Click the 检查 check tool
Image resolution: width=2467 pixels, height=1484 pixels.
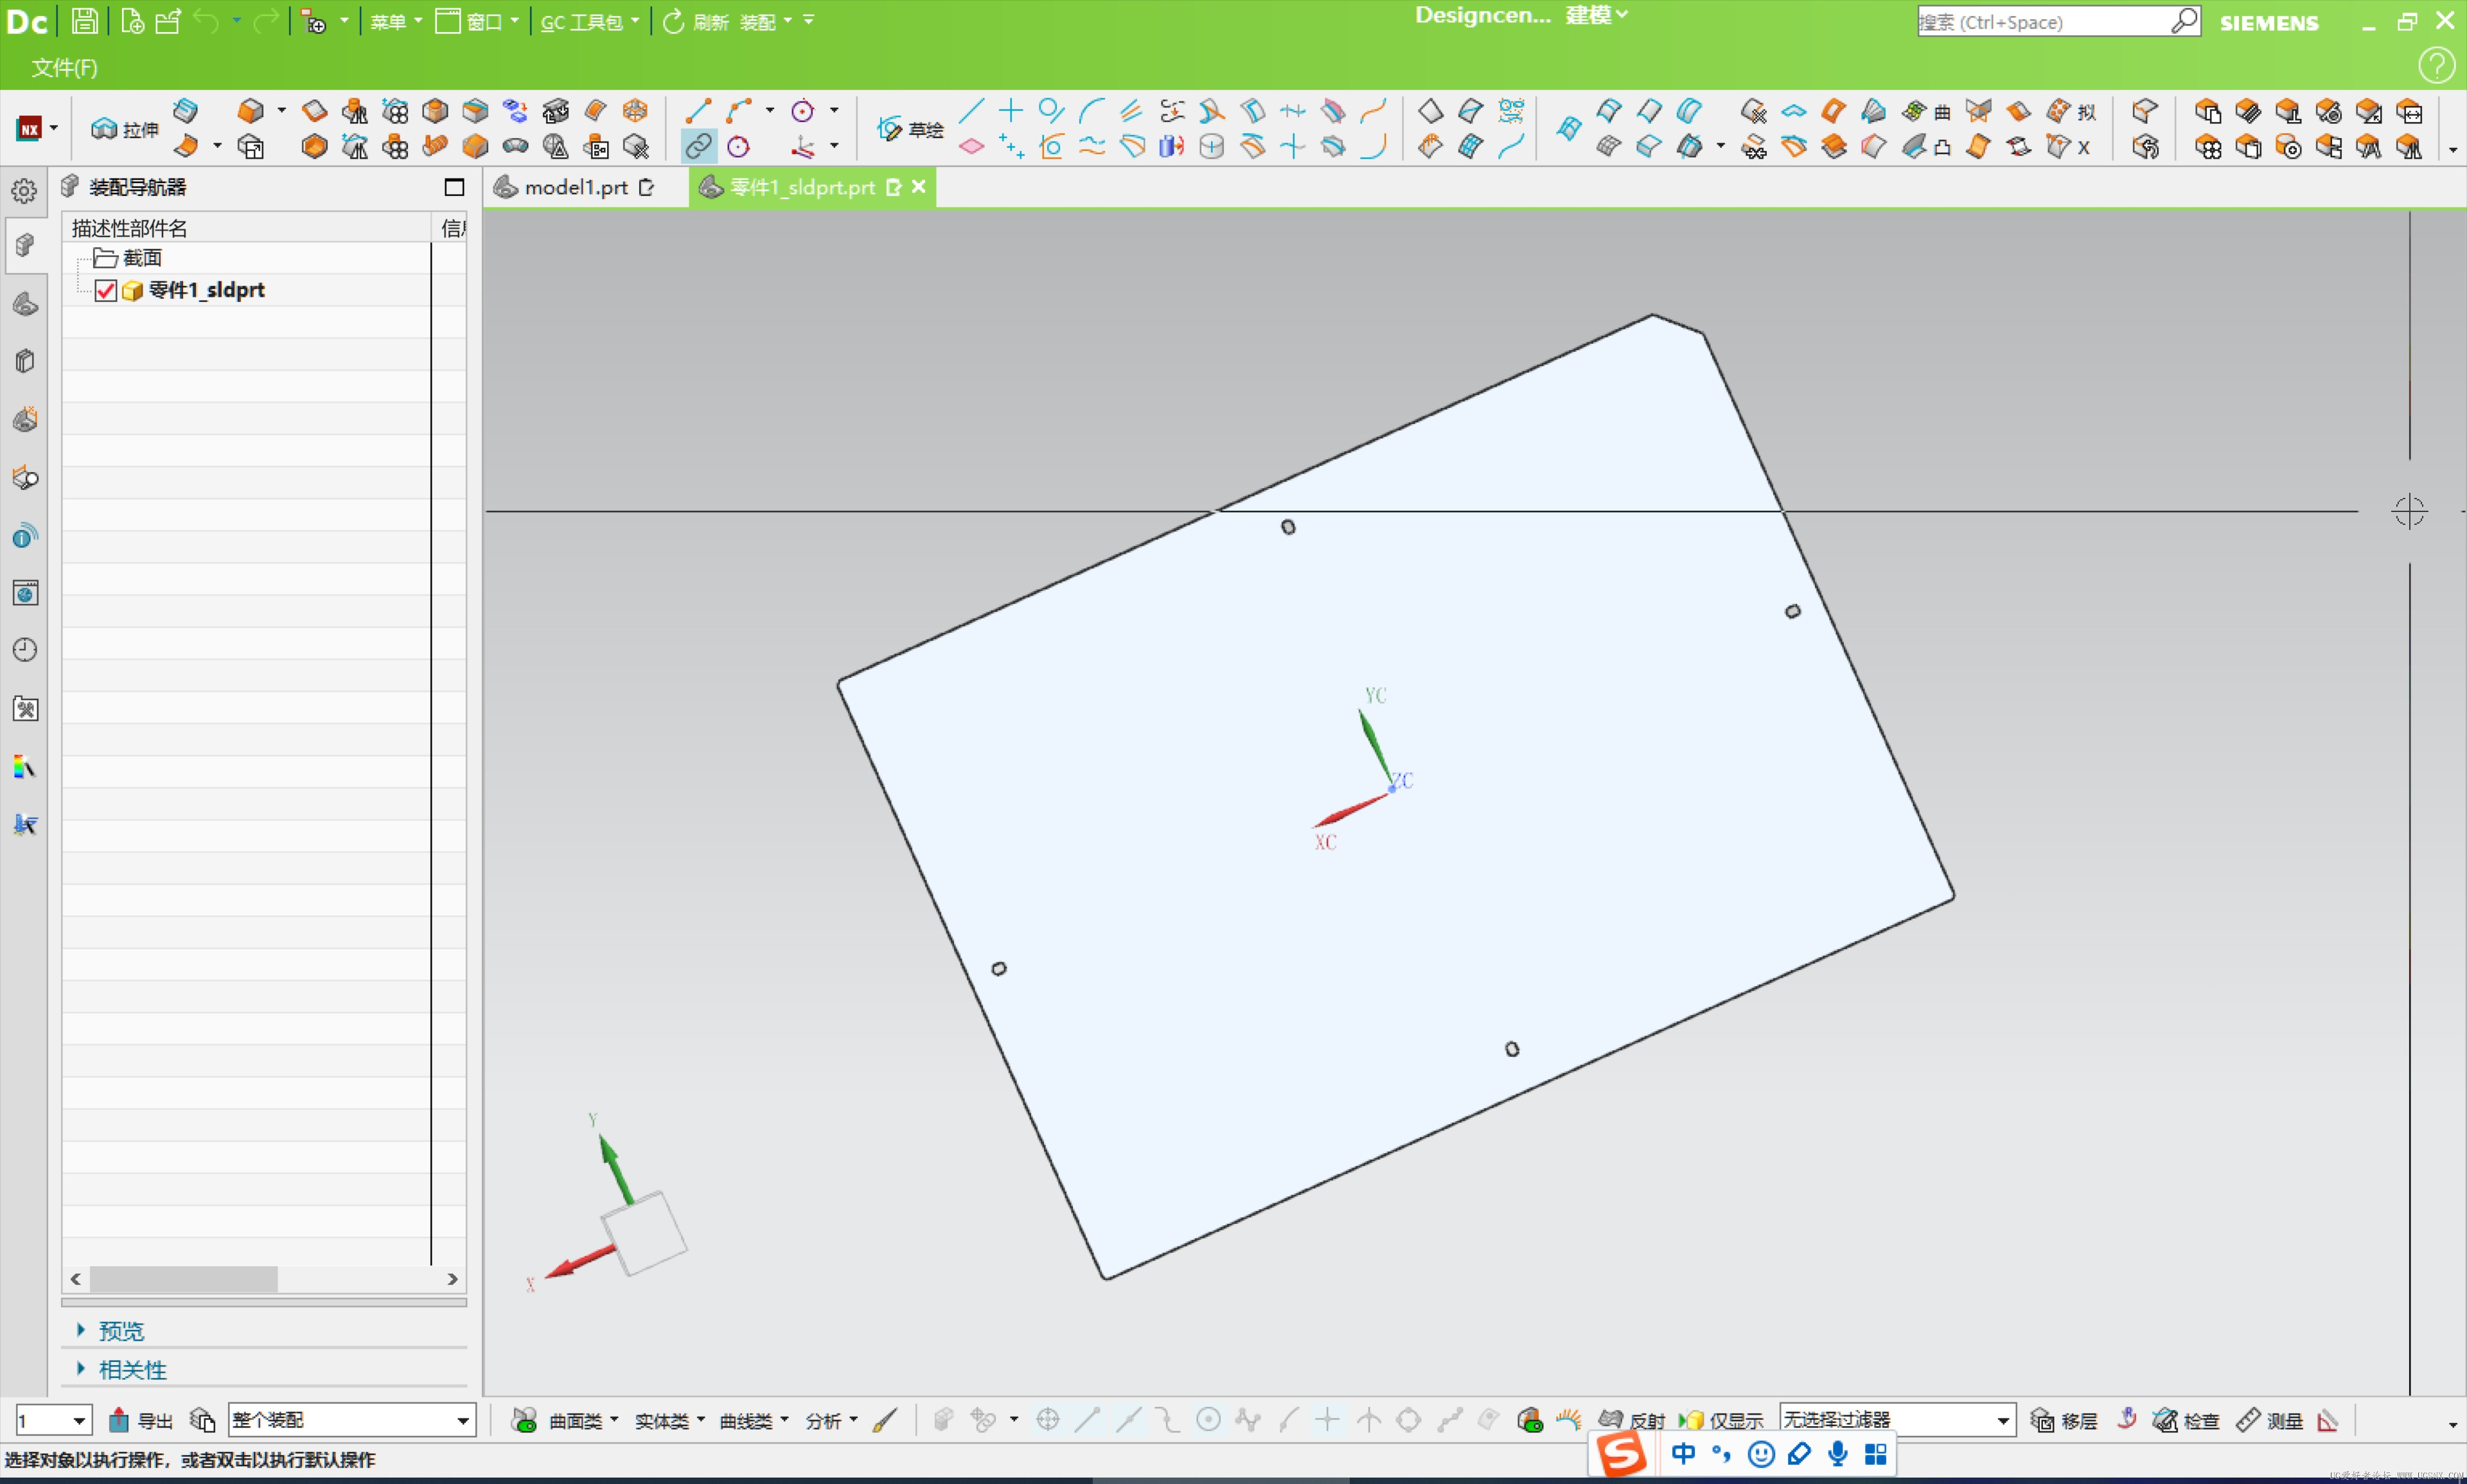(2186, 1420)
